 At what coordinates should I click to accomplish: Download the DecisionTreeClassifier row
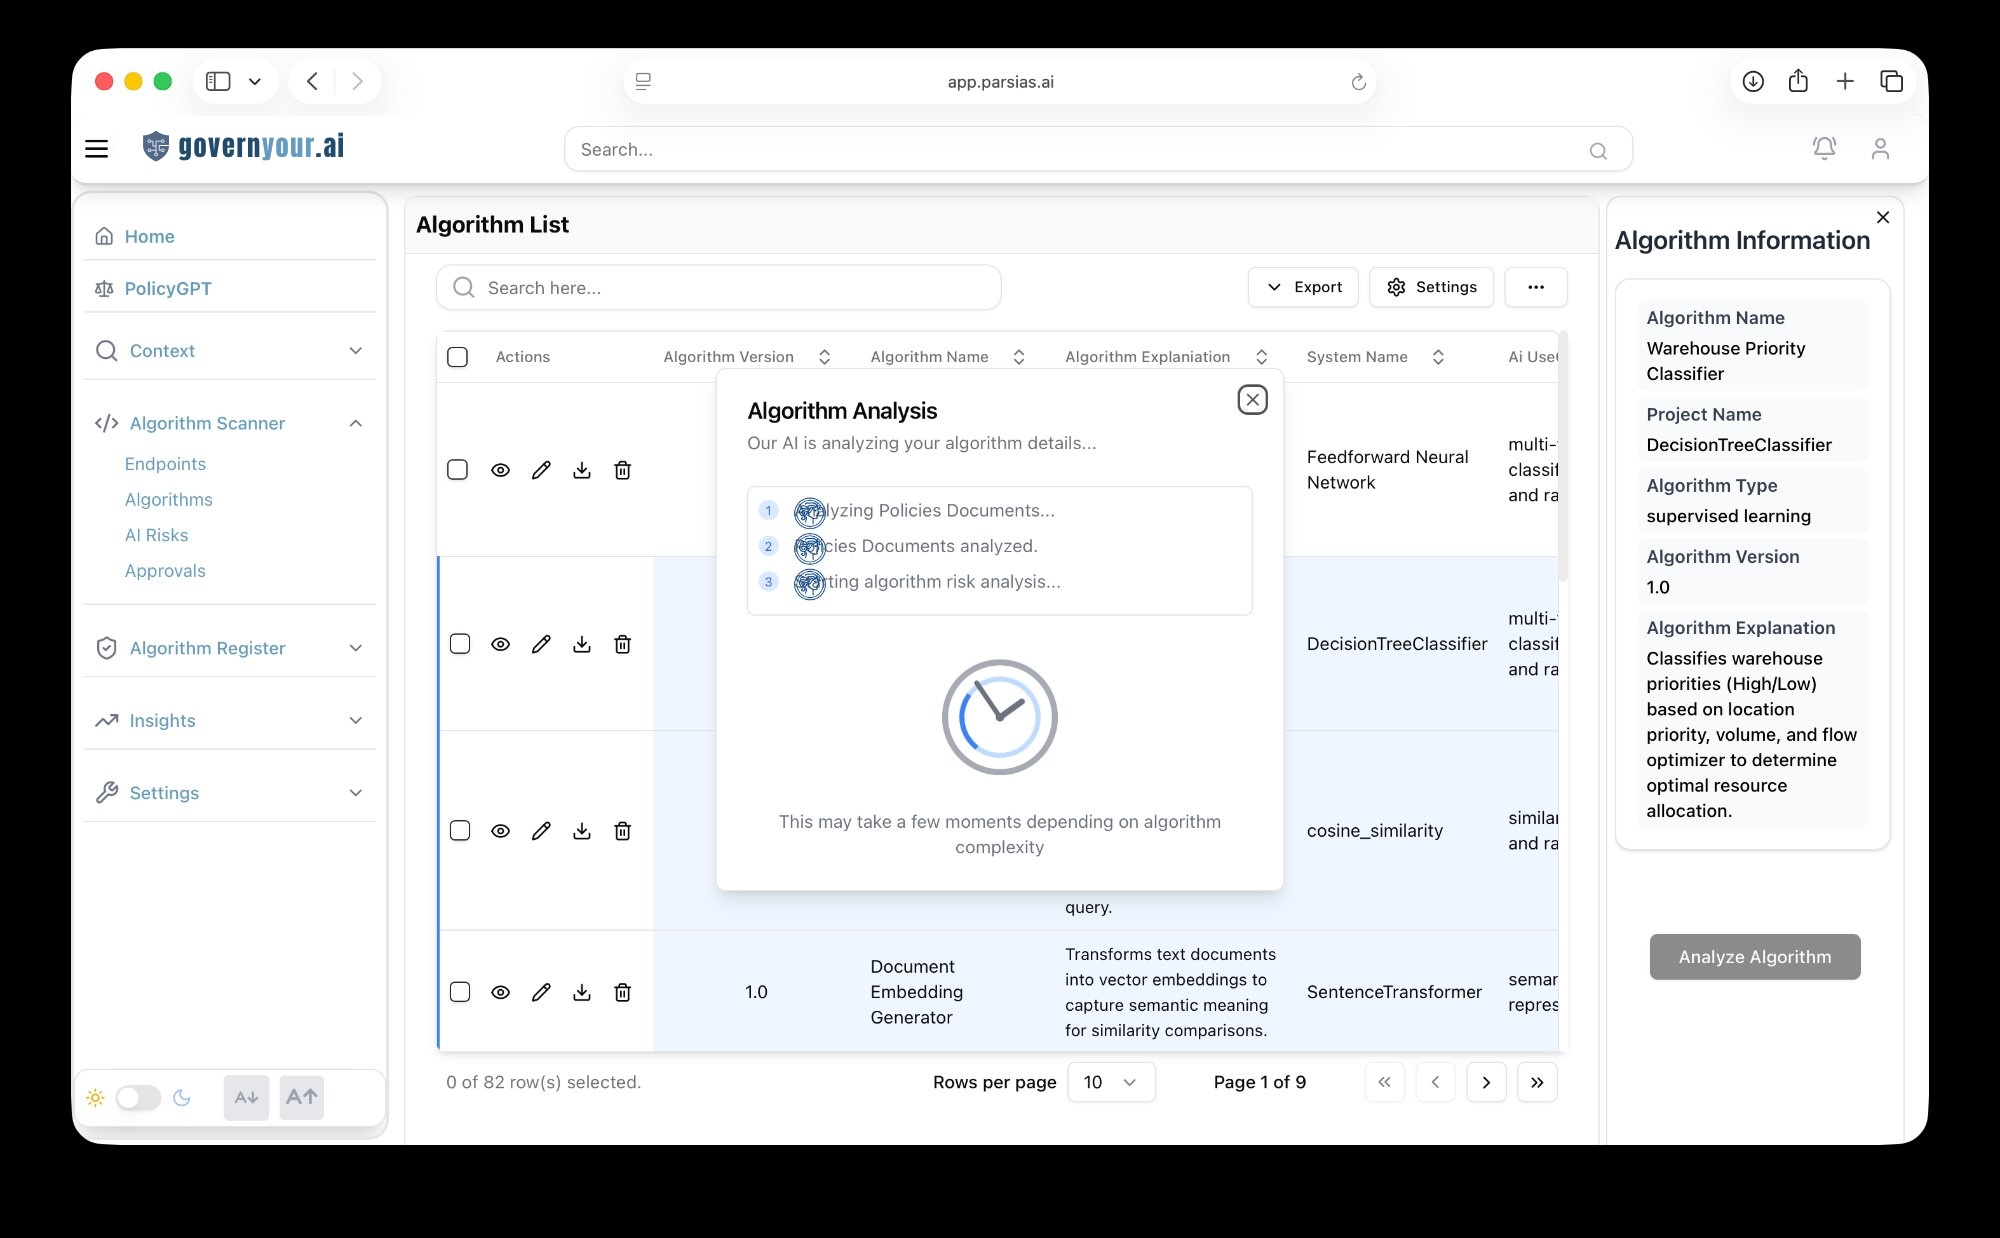tap(582, 644)
